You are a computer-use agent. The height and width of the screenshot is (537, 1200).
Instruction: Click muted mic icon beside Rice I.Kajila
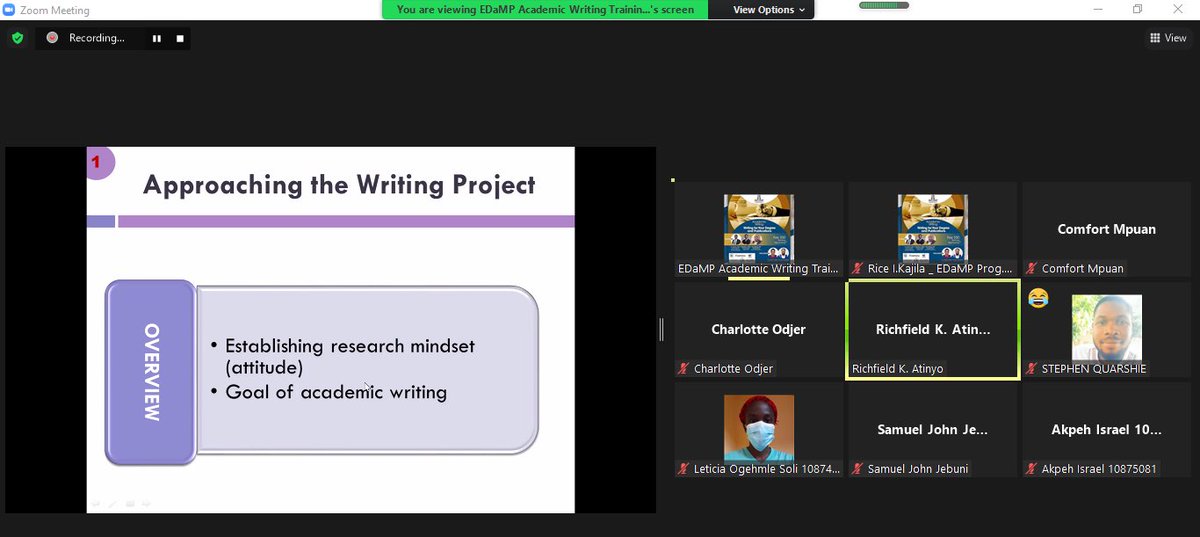click(x=858, y=269)
